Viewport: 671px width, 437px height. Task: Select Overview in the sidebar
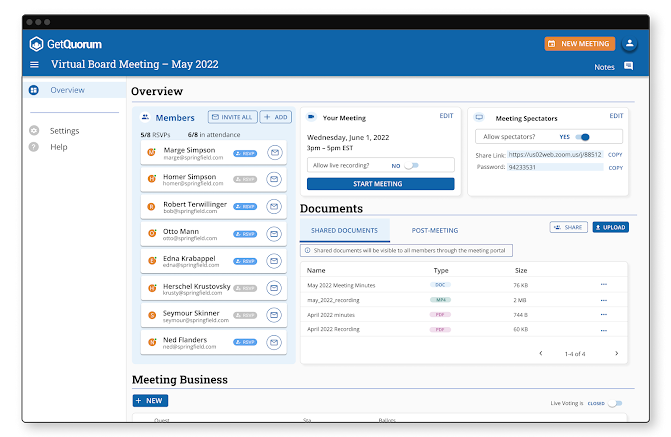click(67, 90)
